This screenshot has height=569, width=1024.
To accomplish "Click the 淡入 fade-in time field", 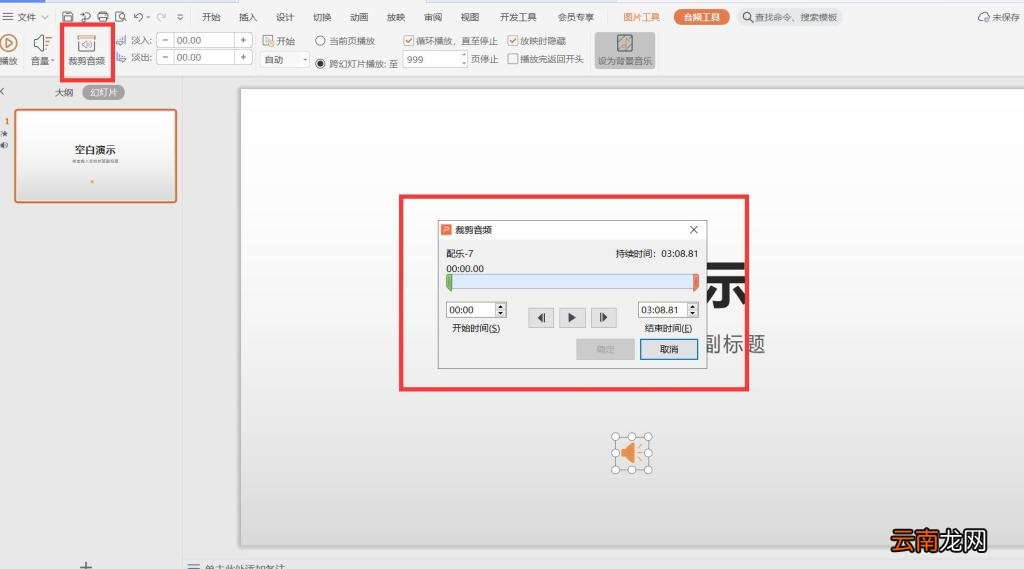I will click(x=203, y=40).
